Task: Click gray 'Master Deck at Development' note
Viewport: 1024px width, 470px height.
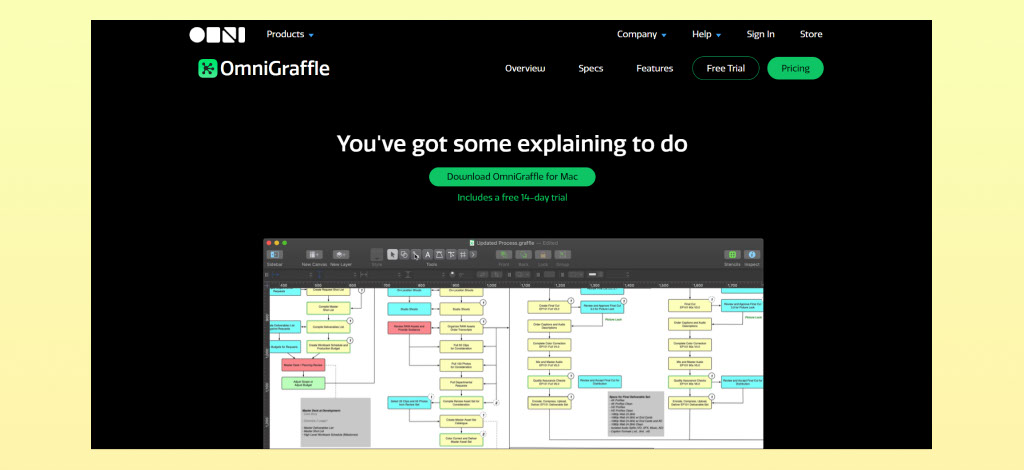Action: (x=336, y=422)
